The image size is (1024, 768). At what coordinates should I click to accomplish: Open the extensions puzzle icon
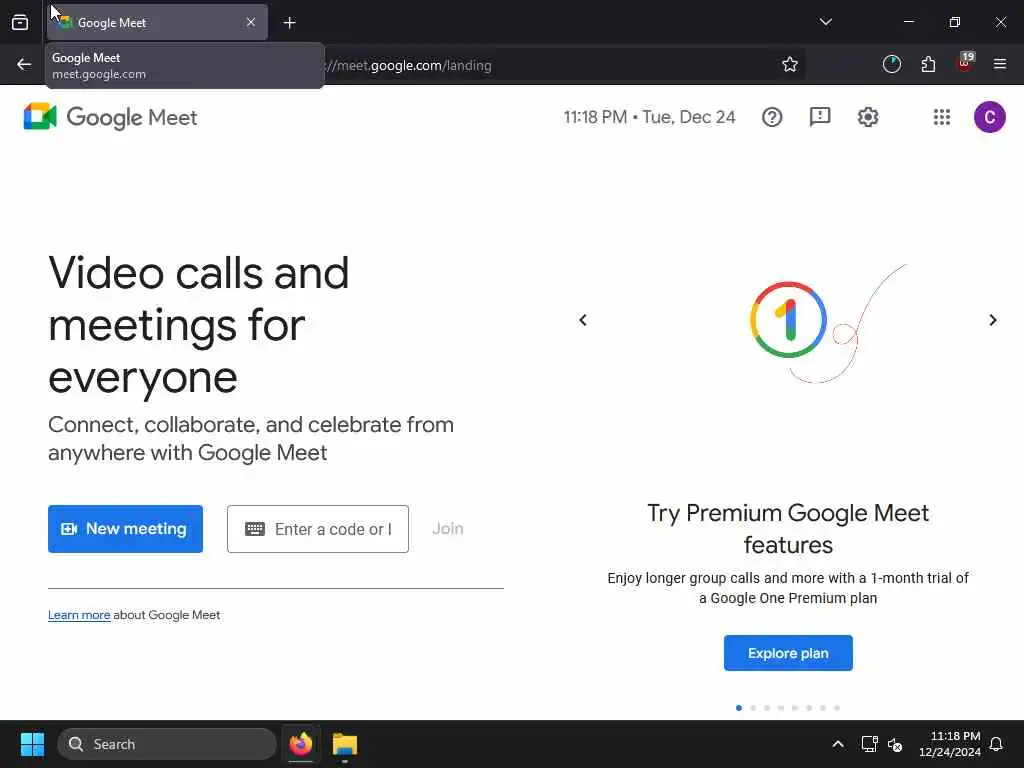click(x=928, y=65)
